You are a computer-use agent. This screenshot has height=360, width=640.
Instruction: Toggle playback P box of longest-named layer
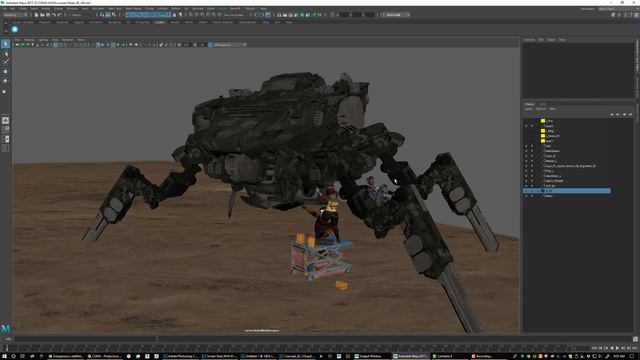[x=532, y=166]
